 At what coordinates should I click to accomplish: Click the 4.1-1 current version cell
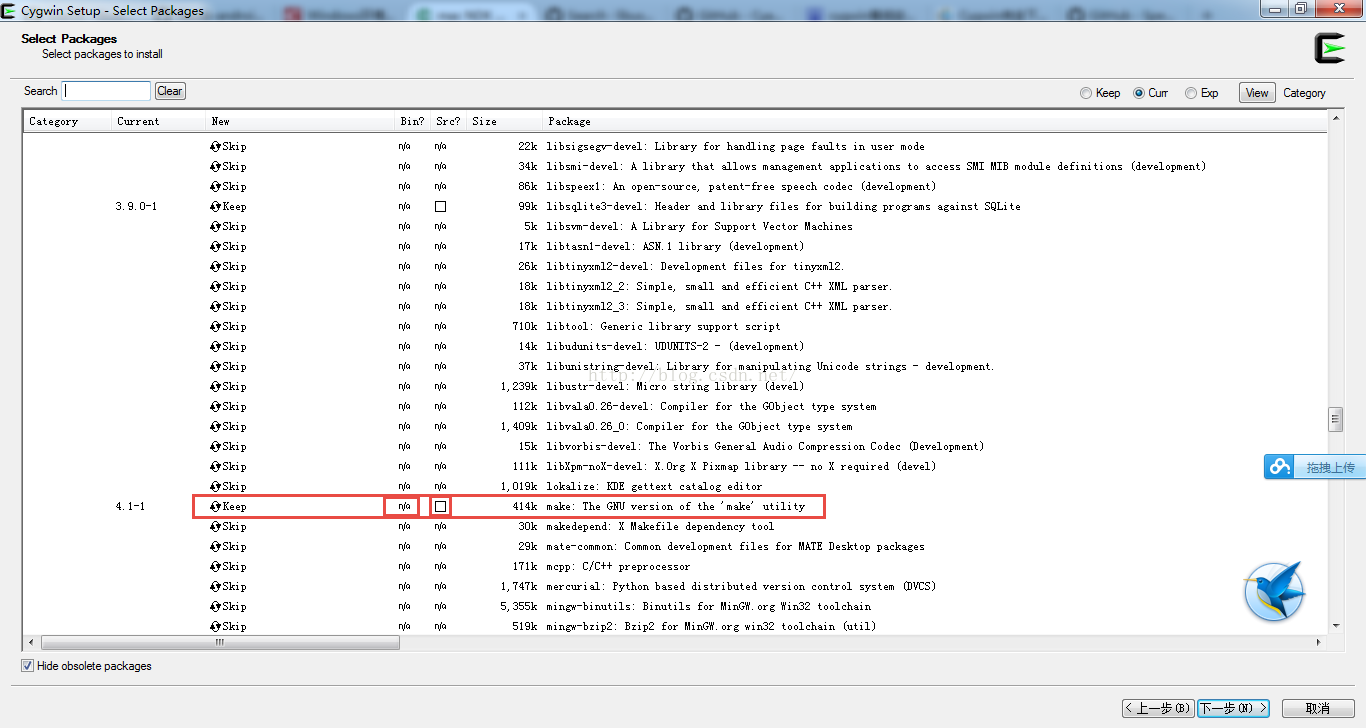tap(130, 506)
